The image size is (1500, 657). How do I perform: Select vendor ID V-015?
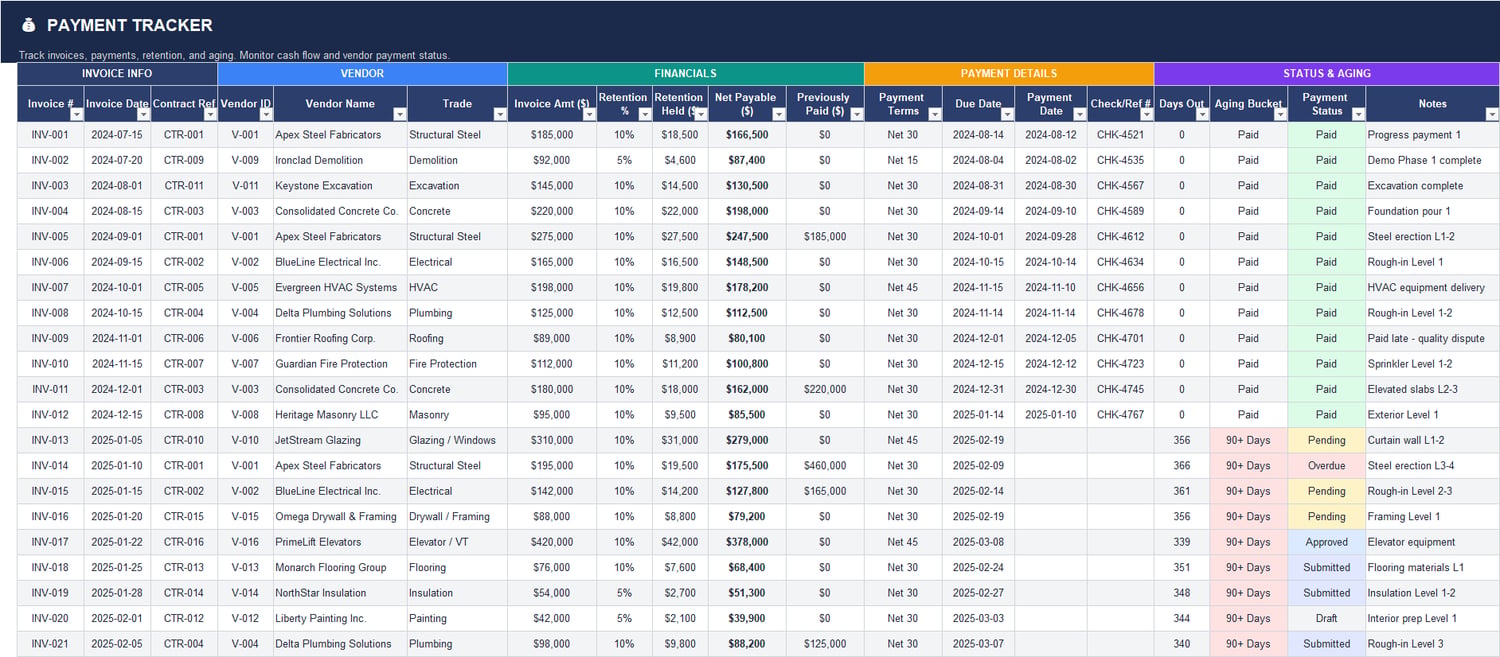[245, 517]
